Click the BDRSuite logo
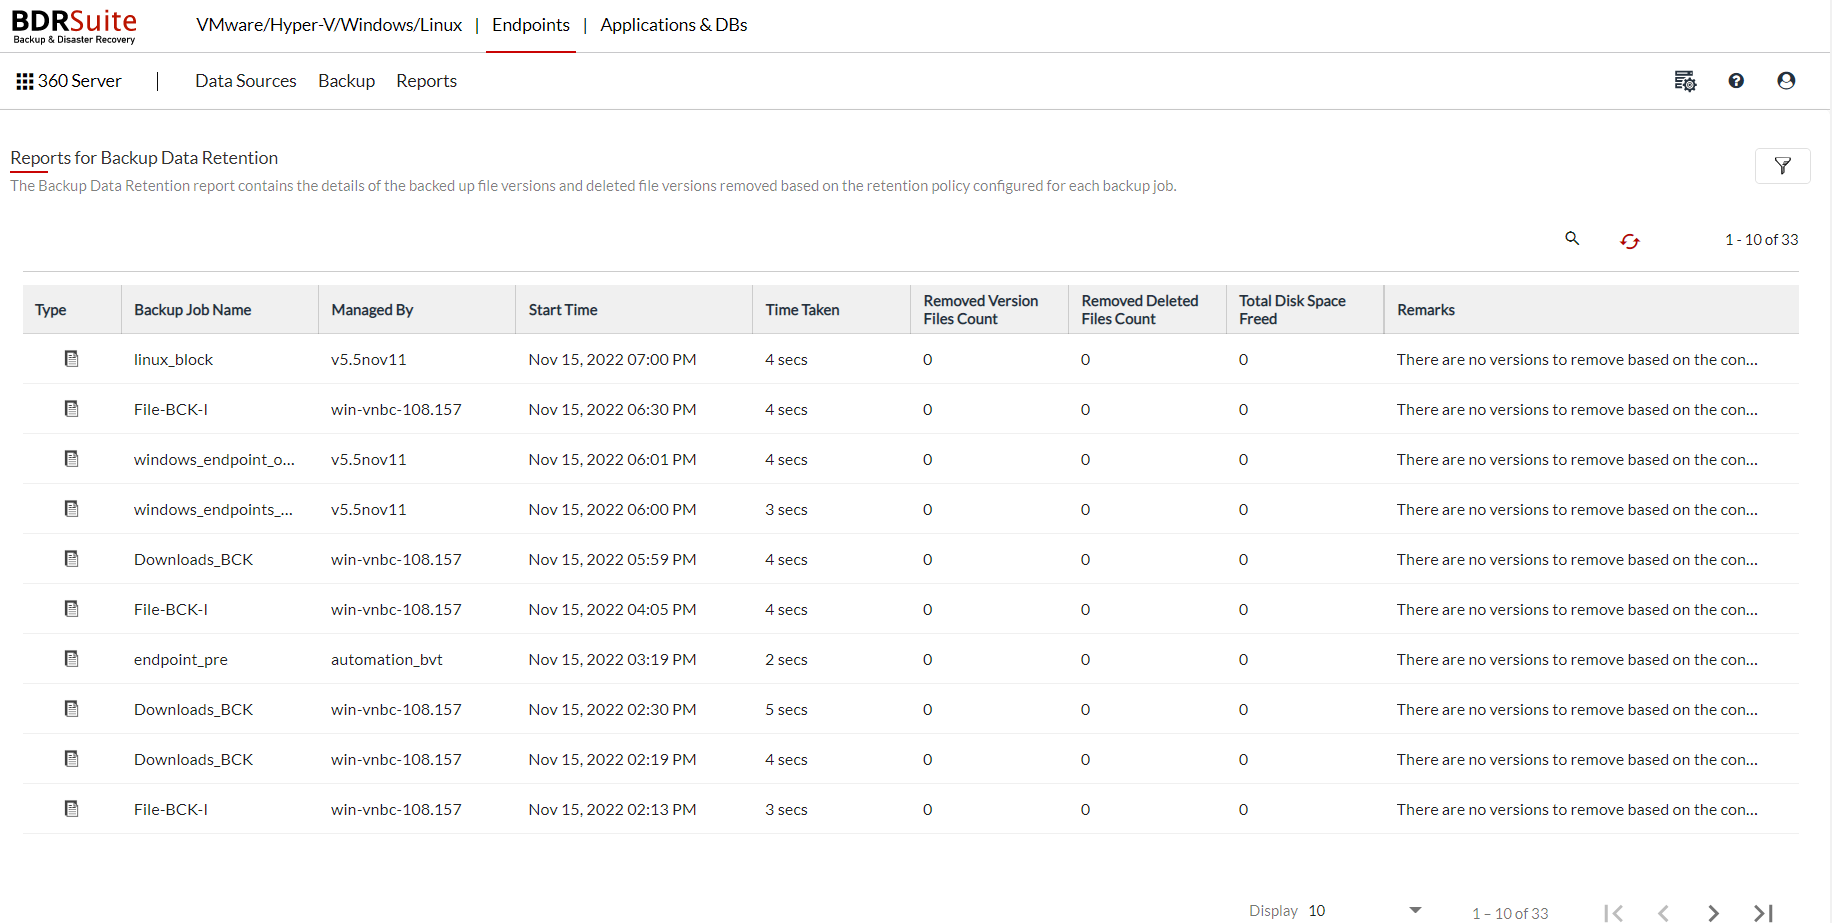The height and width of the screenshot is (923, 1832). pos(74,26)
